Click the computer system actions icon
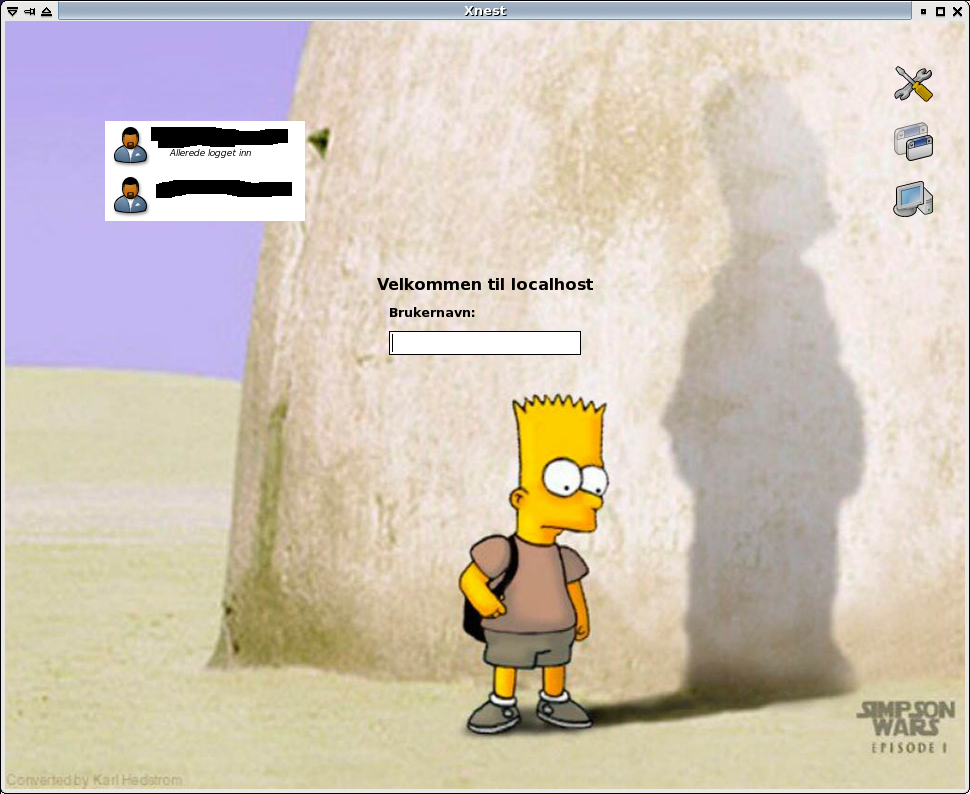This screenshot has height=794, width=970. [913, 199]
